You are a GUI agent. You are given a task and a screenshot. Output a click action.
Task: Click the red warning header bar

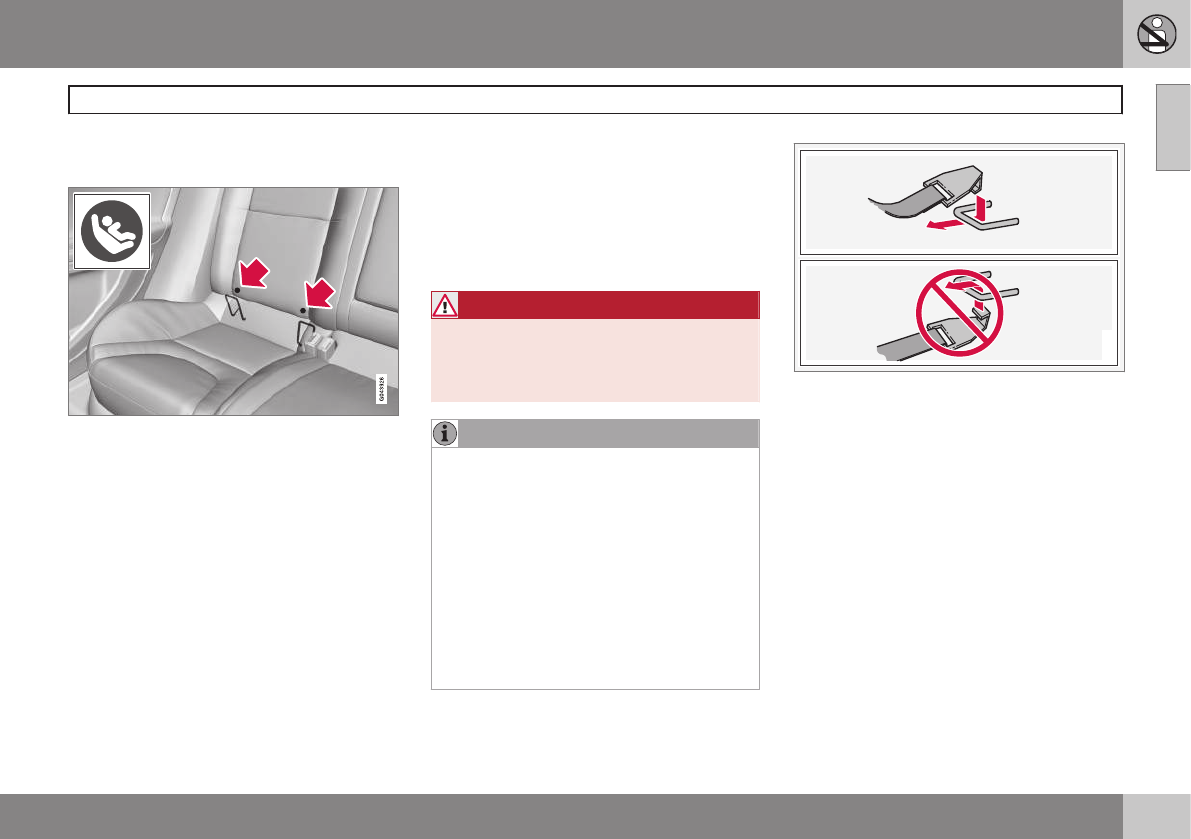pyautogui.click(x=596, y=305)
